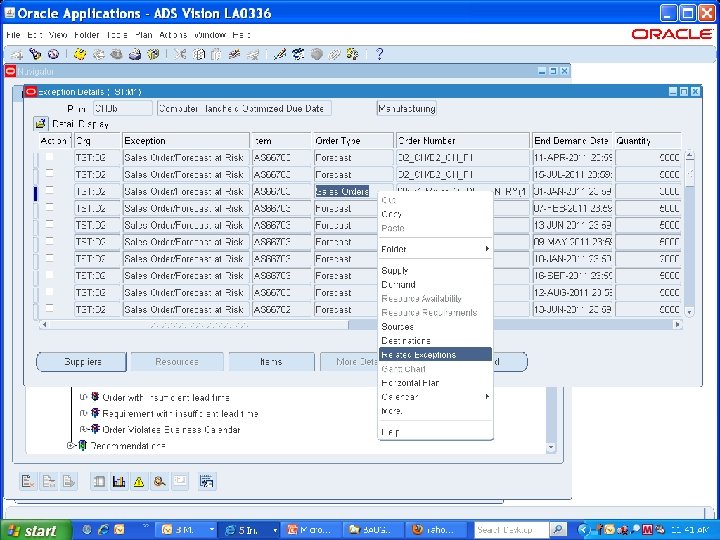Click the Firefox taskbar window button
Viewport: 720px width, 540px height.
coord(438,530)
